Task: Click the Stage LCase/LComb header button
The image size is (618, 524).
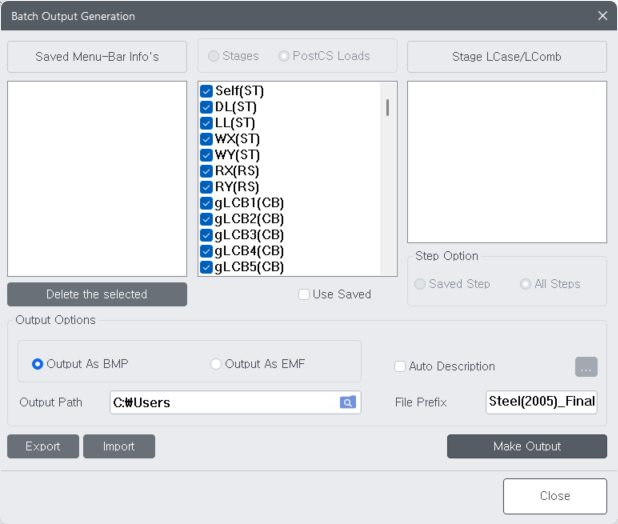Action: click(506, 56)
